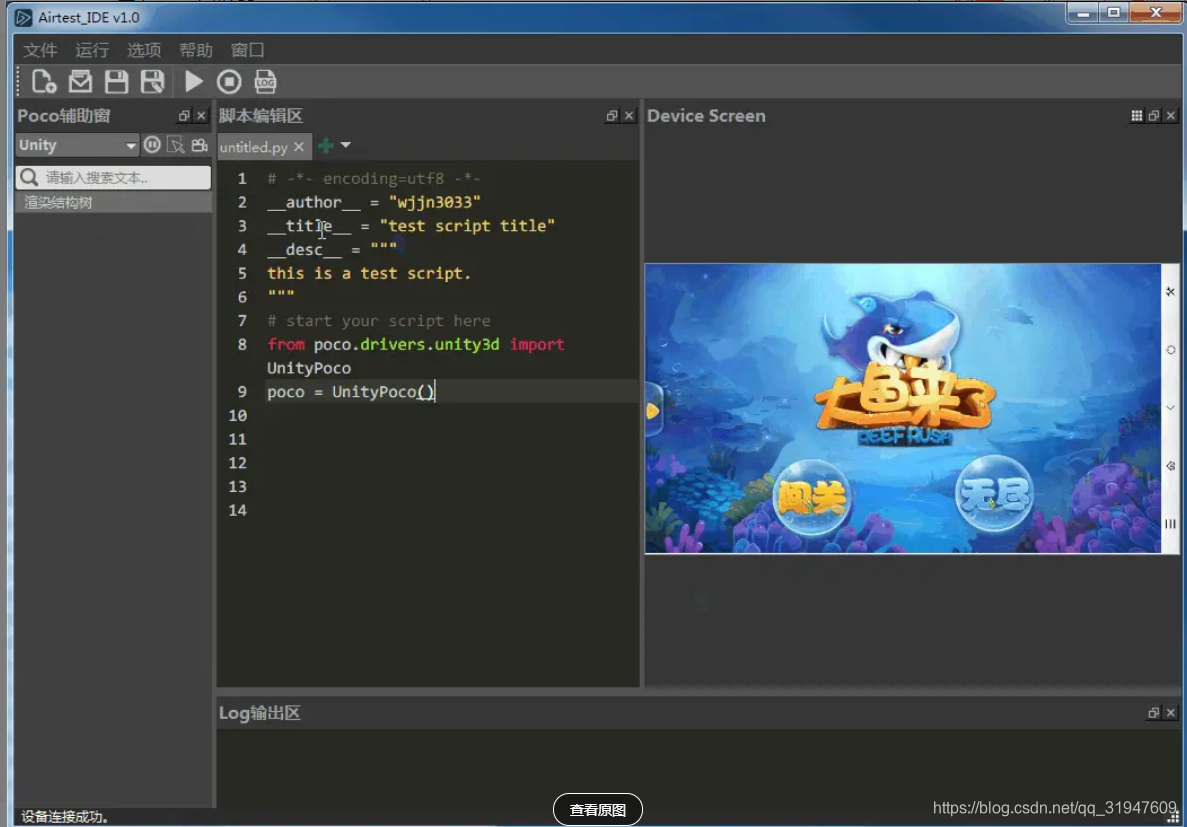Click the "wjjn3033" author string
This screenshot has width=1187, height=827.
click(x=435, y=202)
